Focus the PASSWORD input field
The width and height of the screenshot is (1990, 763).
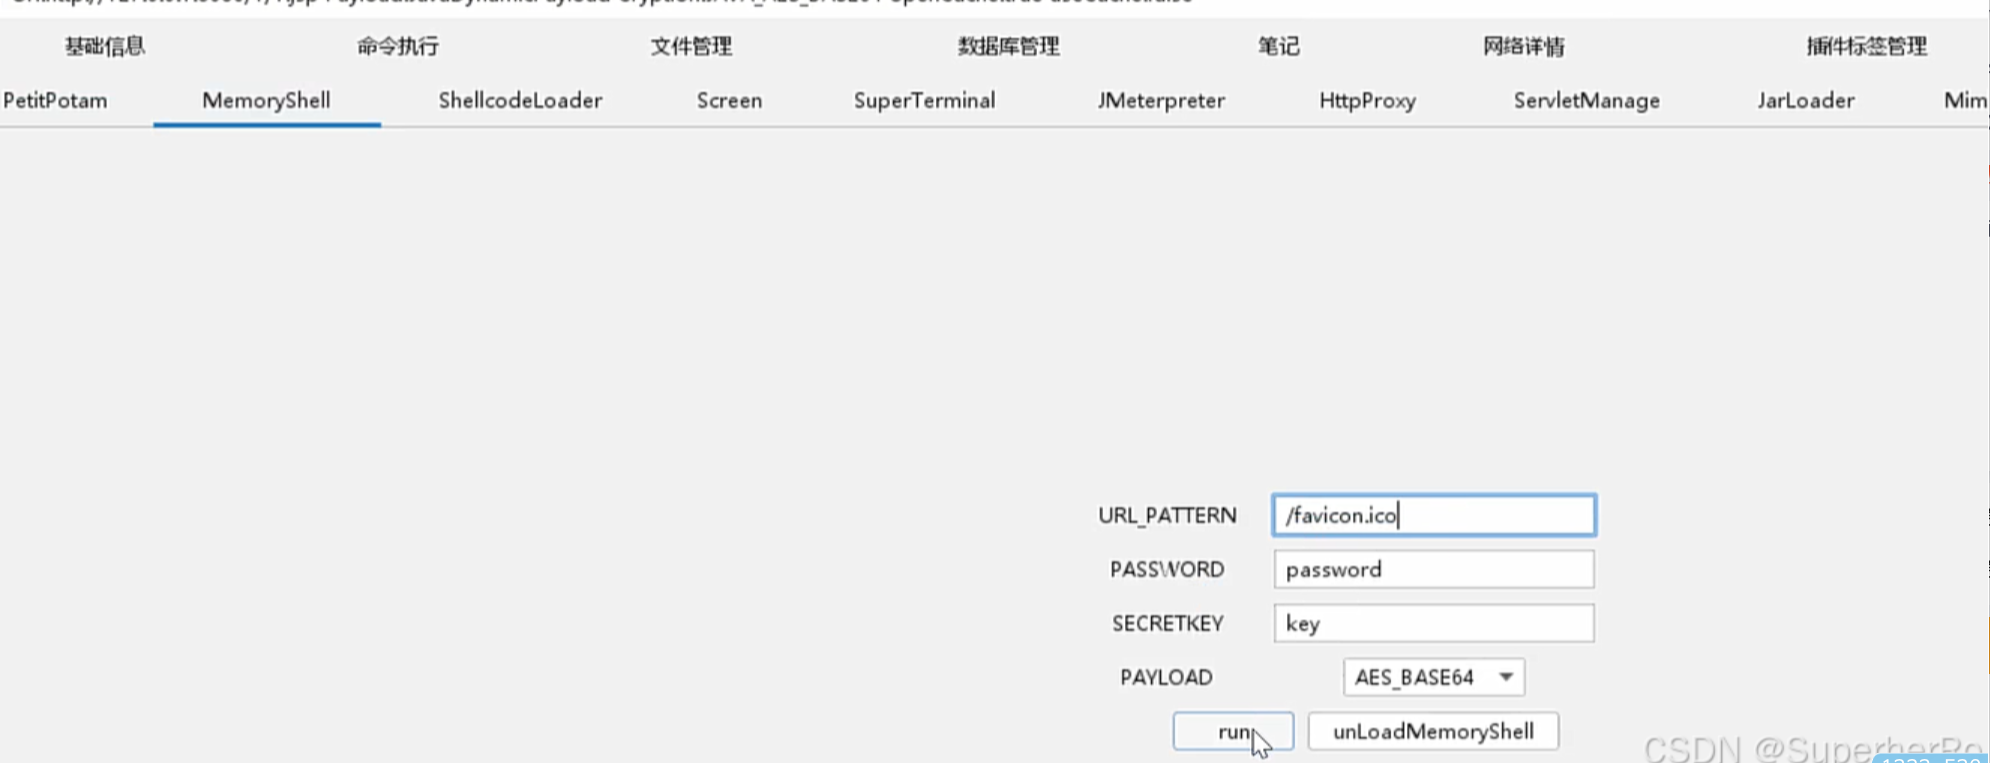(1433, 569)
